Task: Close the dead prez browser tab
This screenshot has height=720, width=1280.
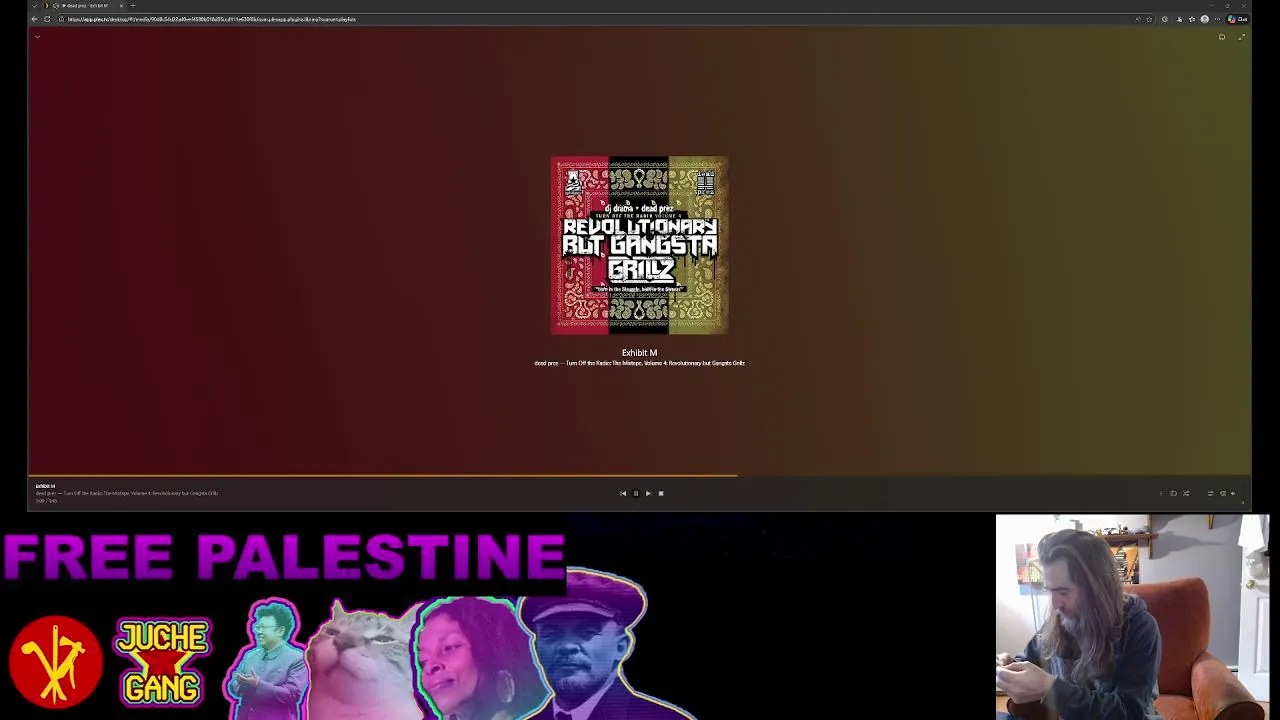Action: [121, 6]
